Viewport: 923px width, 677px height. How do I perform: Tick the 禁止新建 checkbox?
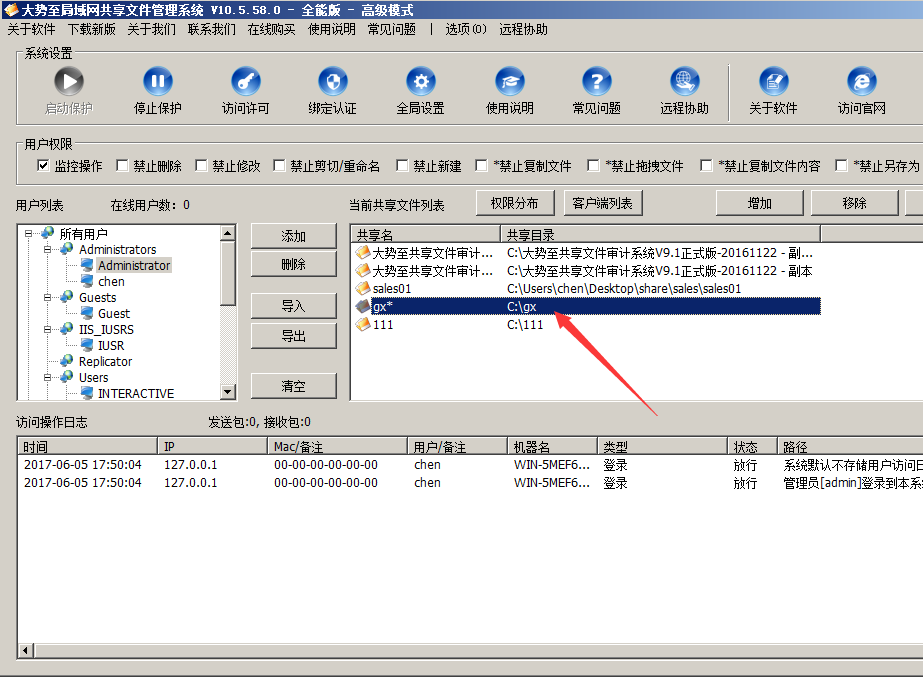coord(403,166)
